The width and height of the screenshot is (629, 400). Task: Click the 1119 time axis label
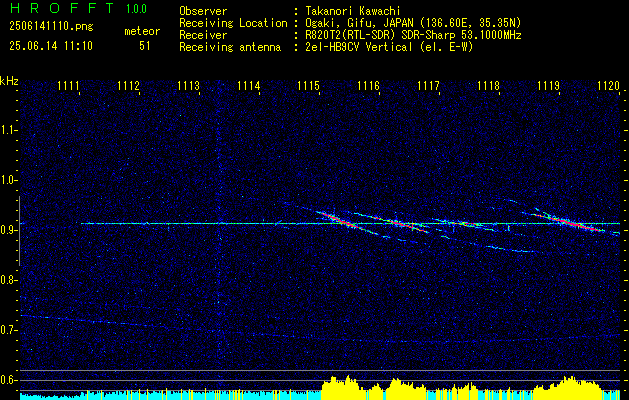548,85
